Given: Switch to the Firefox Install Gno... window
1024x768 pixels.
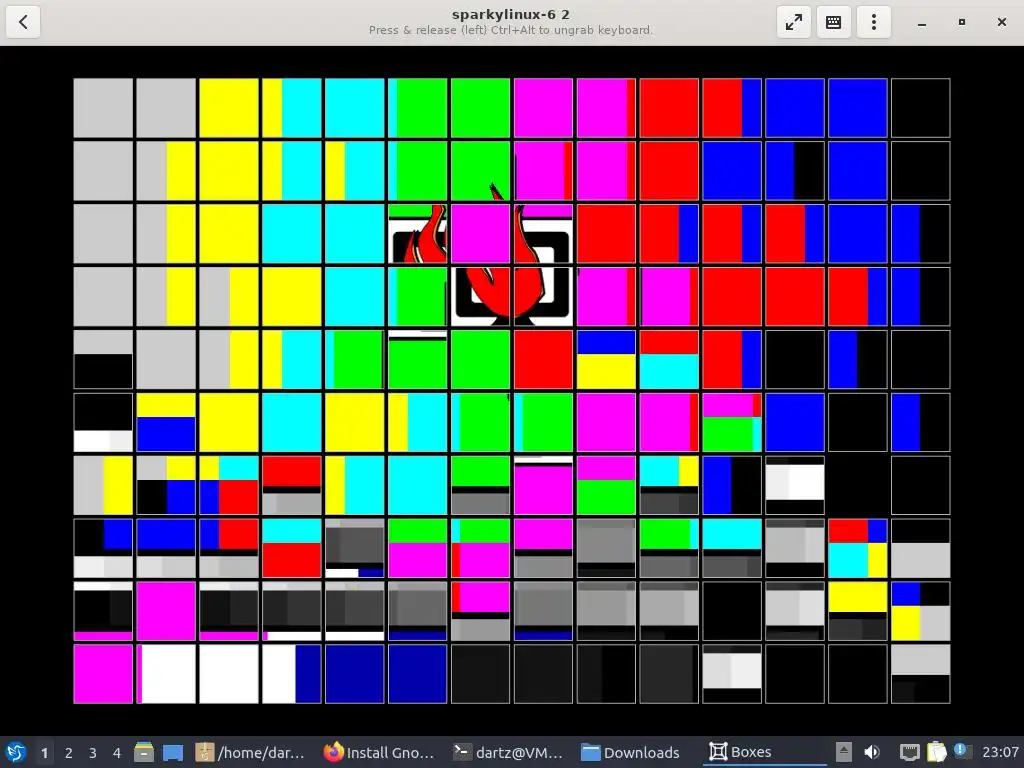Looking at the screenshot, I should 379,752.
